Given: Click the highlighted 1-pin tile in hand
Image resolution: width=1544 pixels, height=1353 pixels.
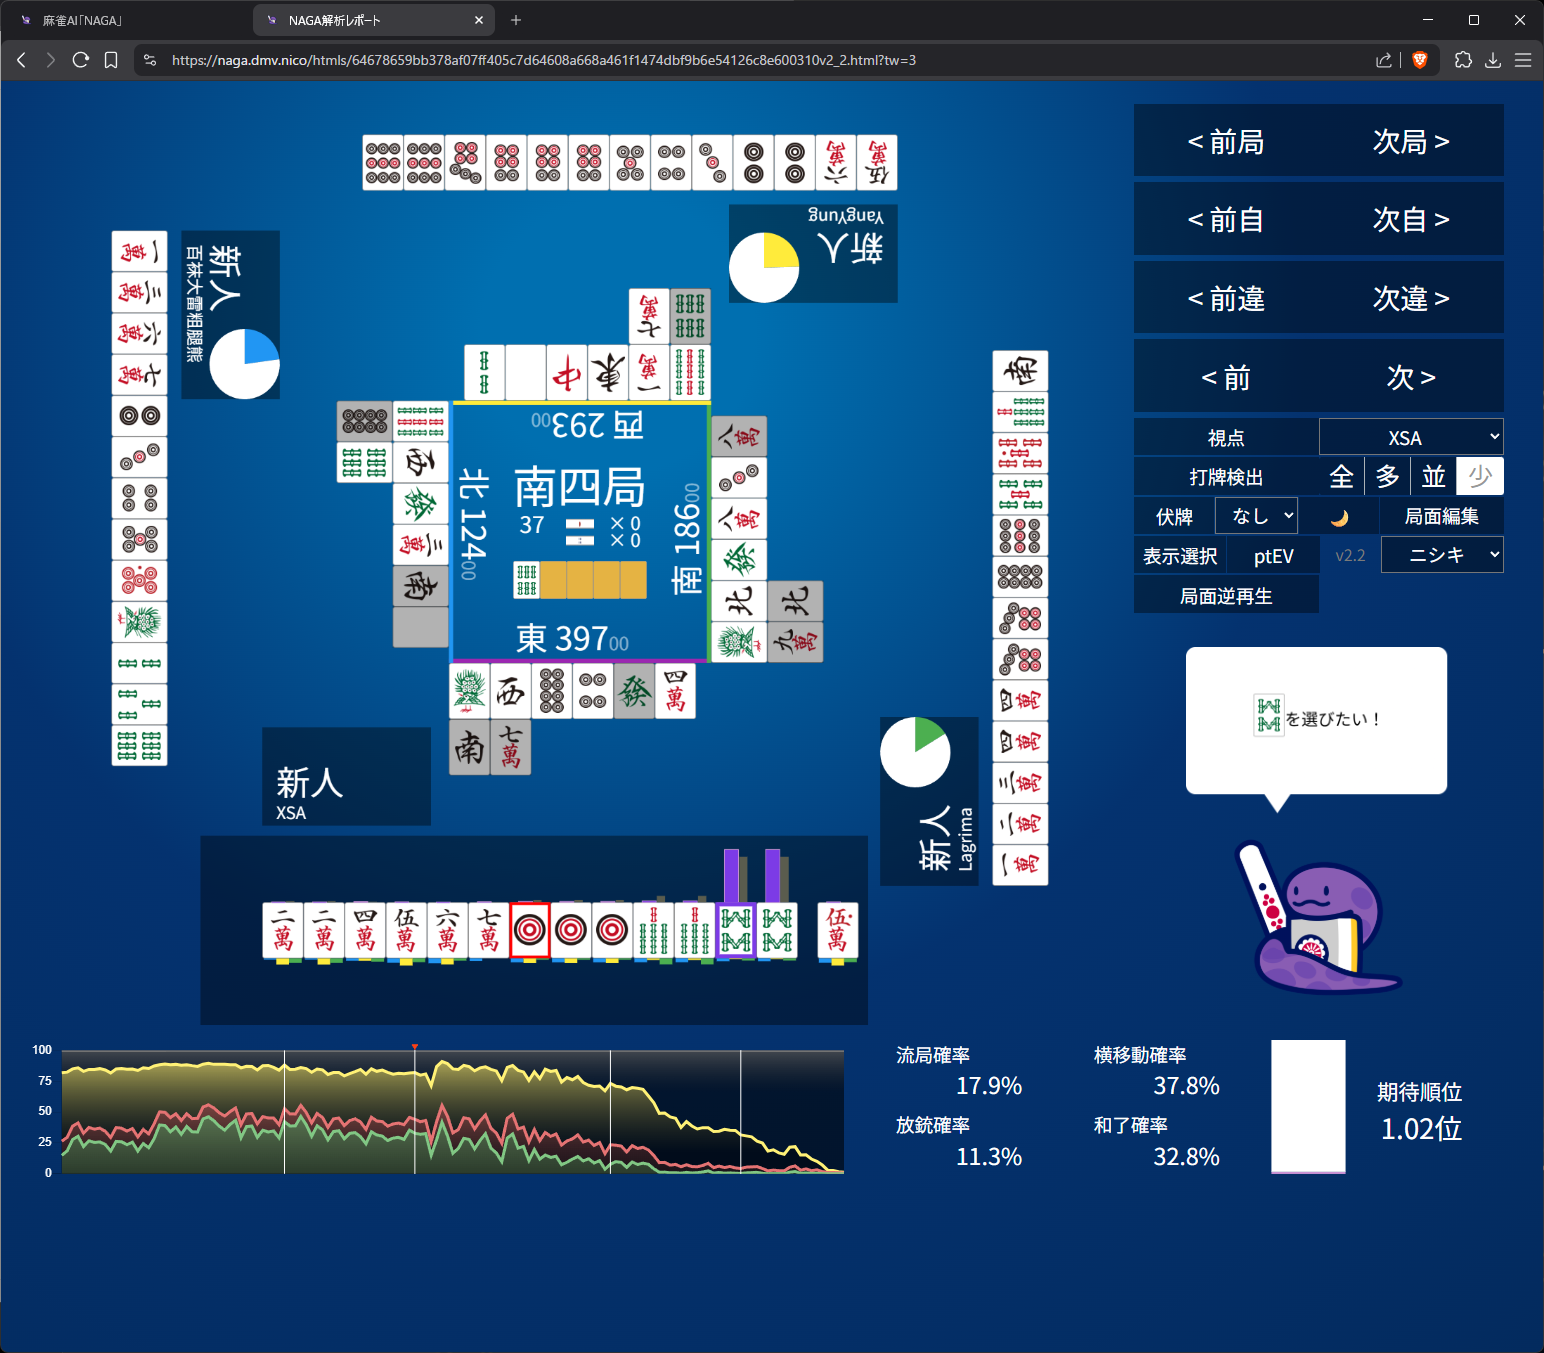Looking at the screenshot, I should tap(530, 931).
